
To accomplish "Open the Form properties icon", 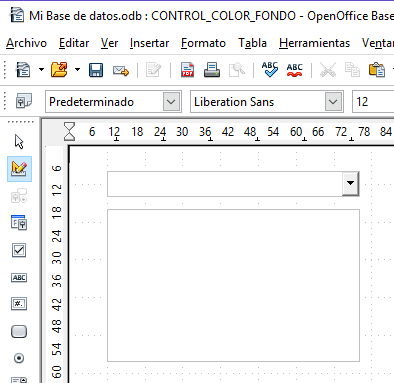I will click(x=19, y=223).
